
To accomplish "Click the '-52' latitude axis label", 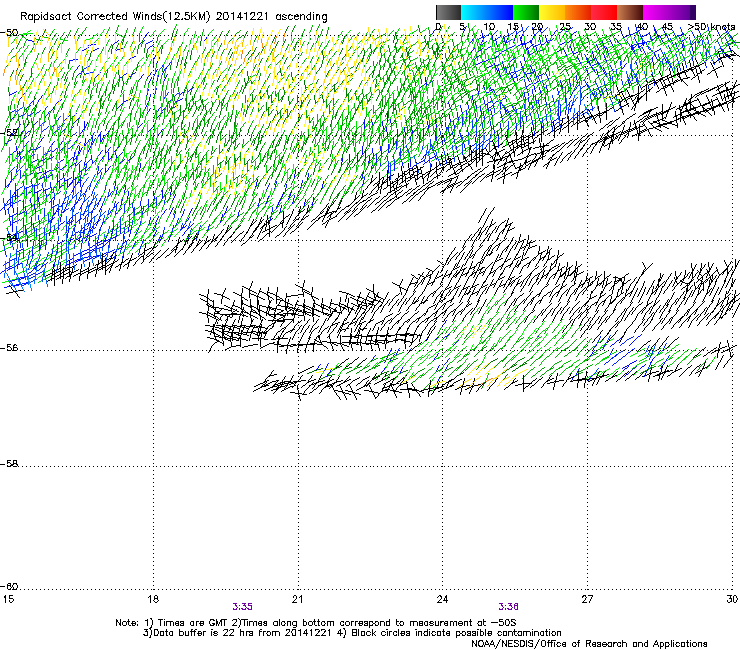I will (x=10, y=133).
